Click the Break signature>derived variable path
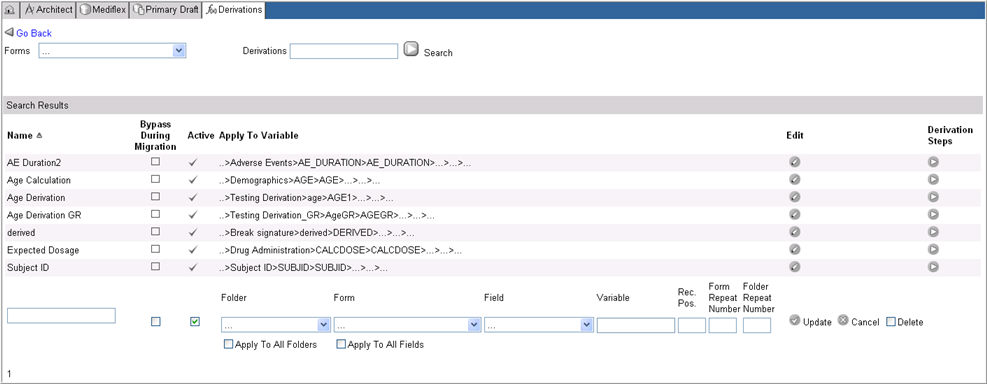 point(317,233)
